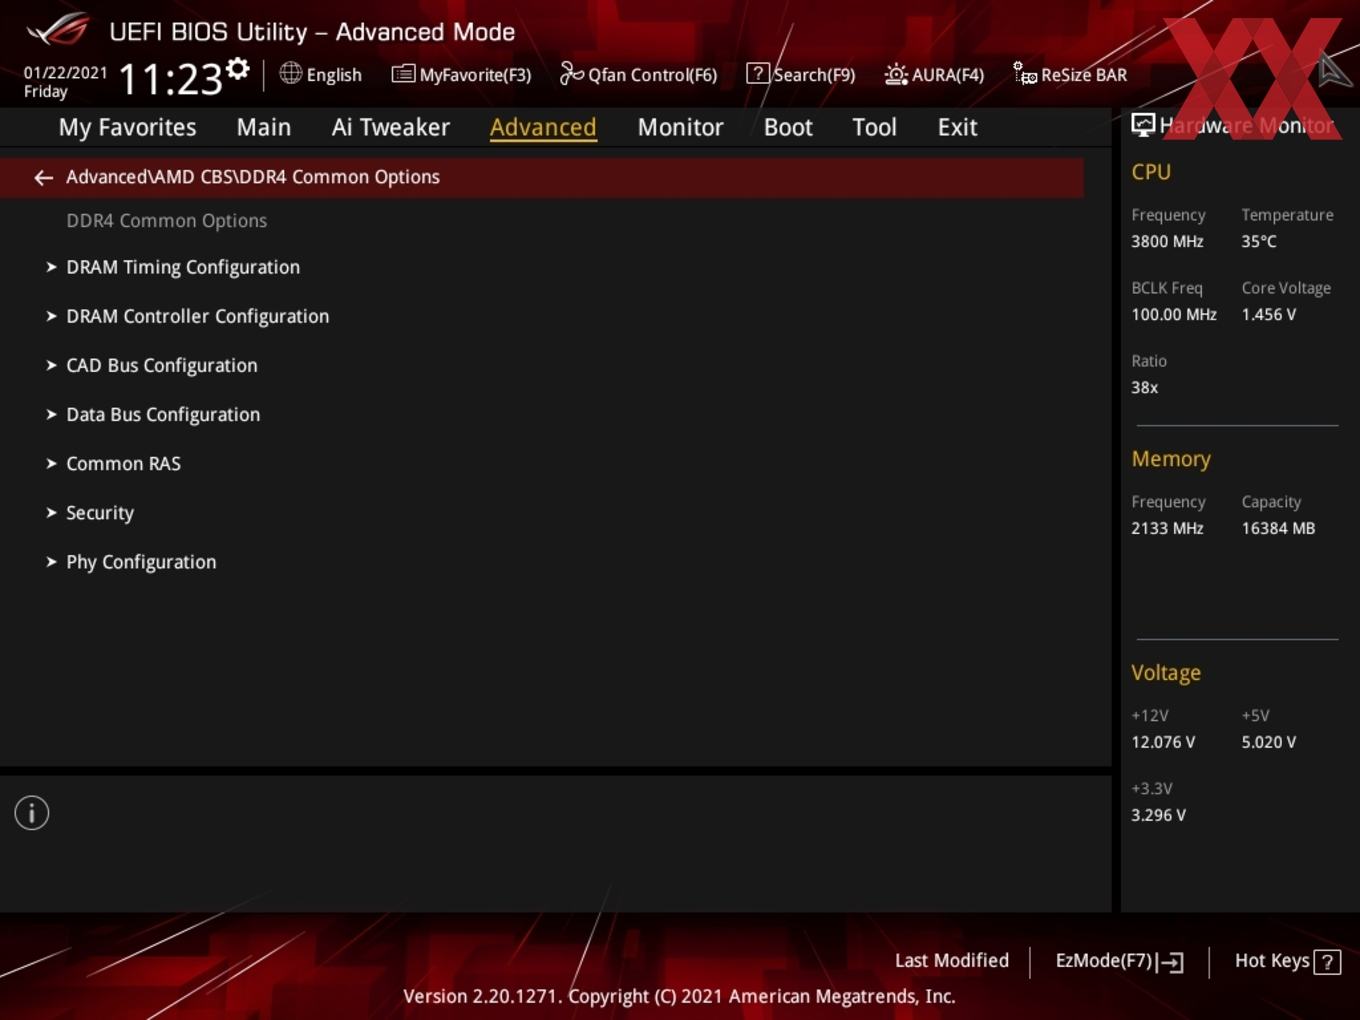Click memory capacity 16384 MB
This screenshot has height=1020, width=1360.
(x=1278, y=529)
